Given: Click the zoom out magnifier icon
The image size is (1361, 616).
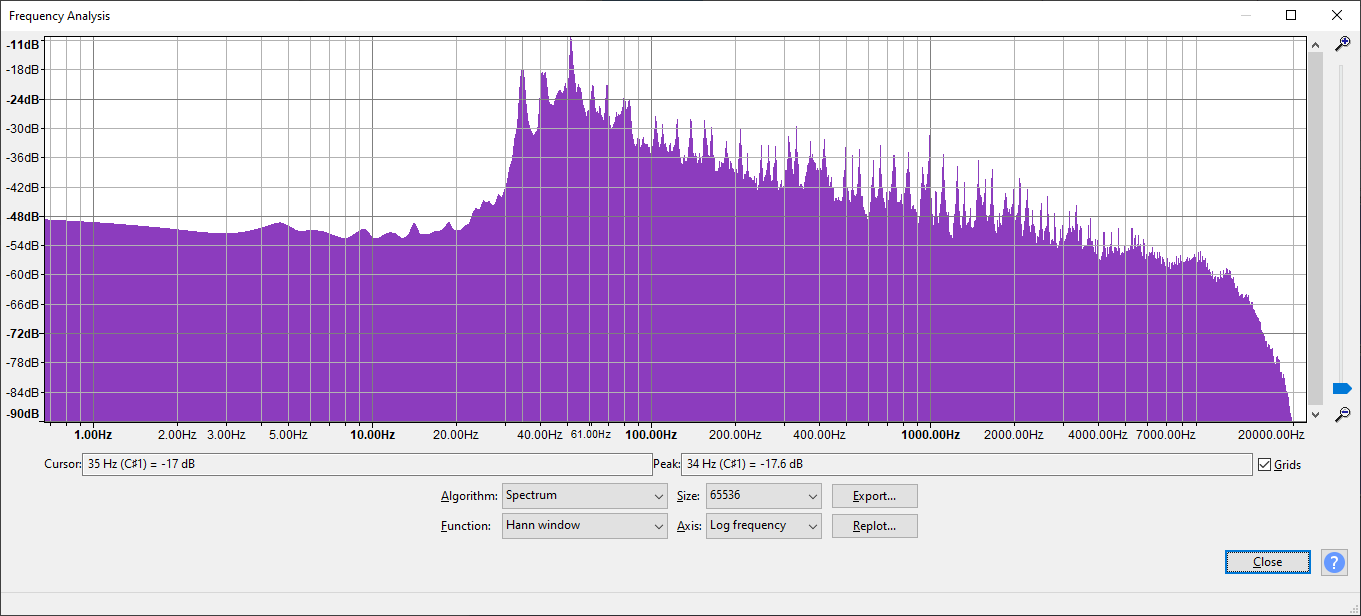Looking at the screenshot, I should point(1343,414).
